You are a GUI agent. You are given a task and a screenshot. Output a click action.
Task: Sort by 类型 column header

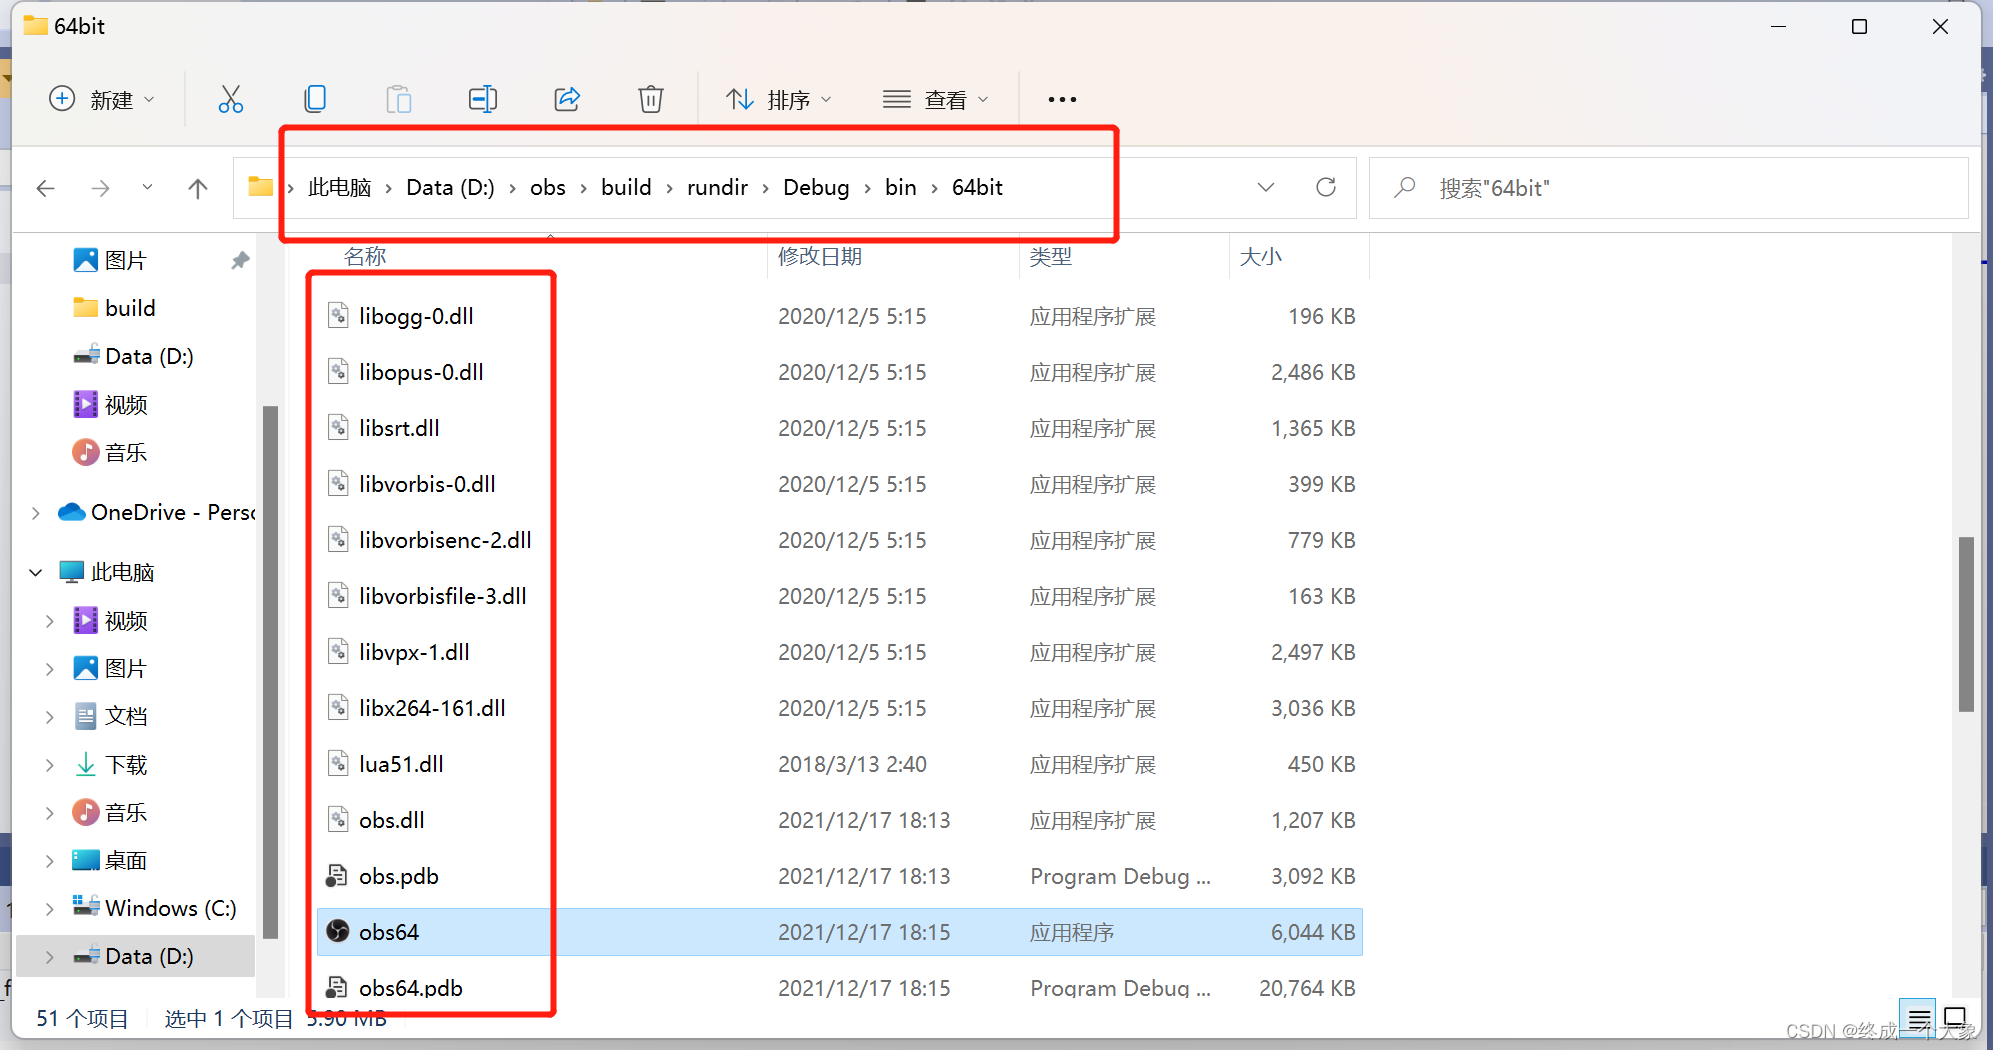click(1051, 256)
